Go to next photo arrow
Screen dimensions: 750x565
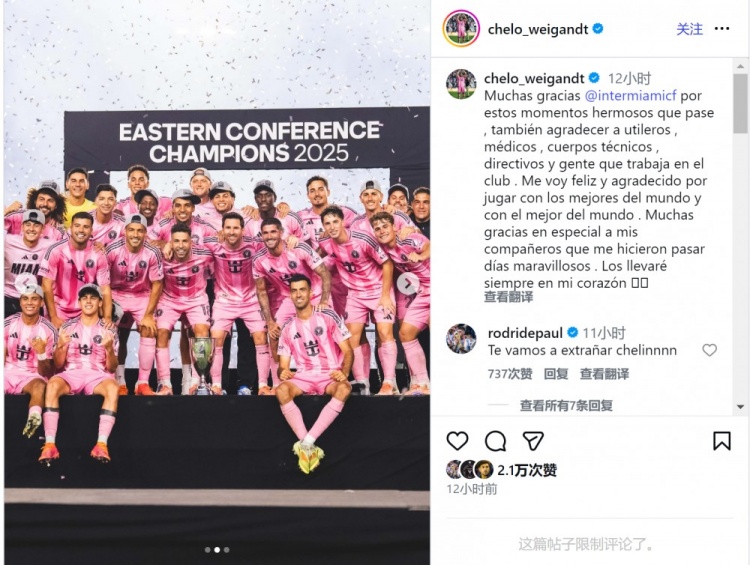[408, 284]
